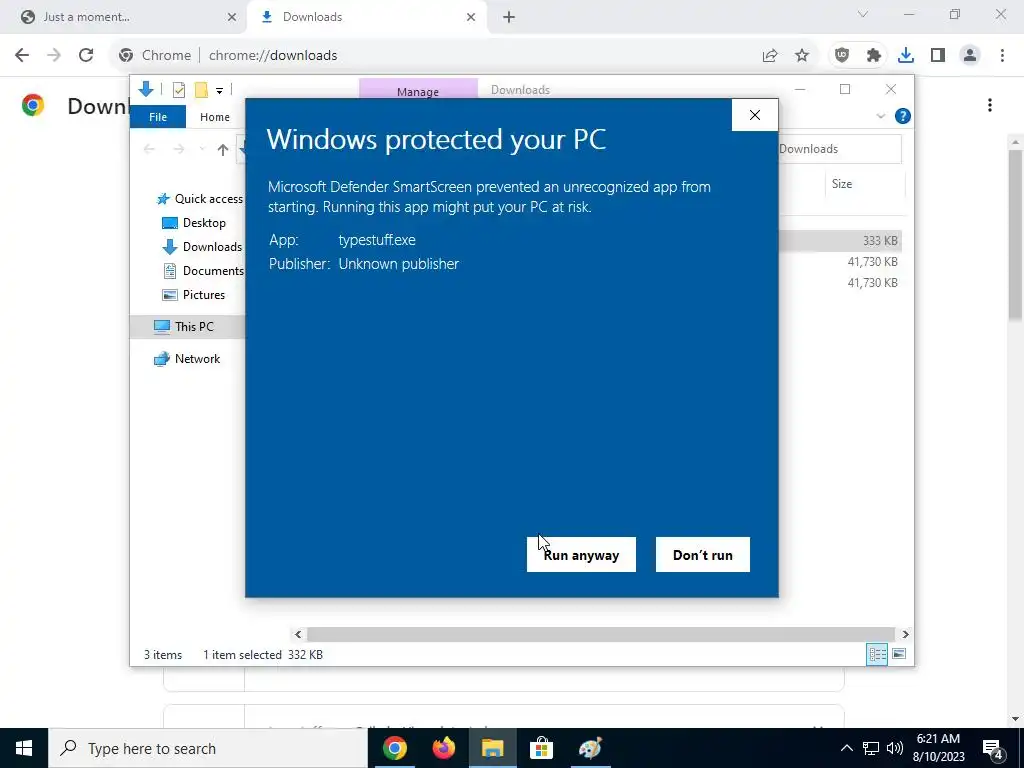Image resolution: width=1024 pixels, height=768 pixels.
Task: Close the Just a moment tab
Action: coord(231,17)
